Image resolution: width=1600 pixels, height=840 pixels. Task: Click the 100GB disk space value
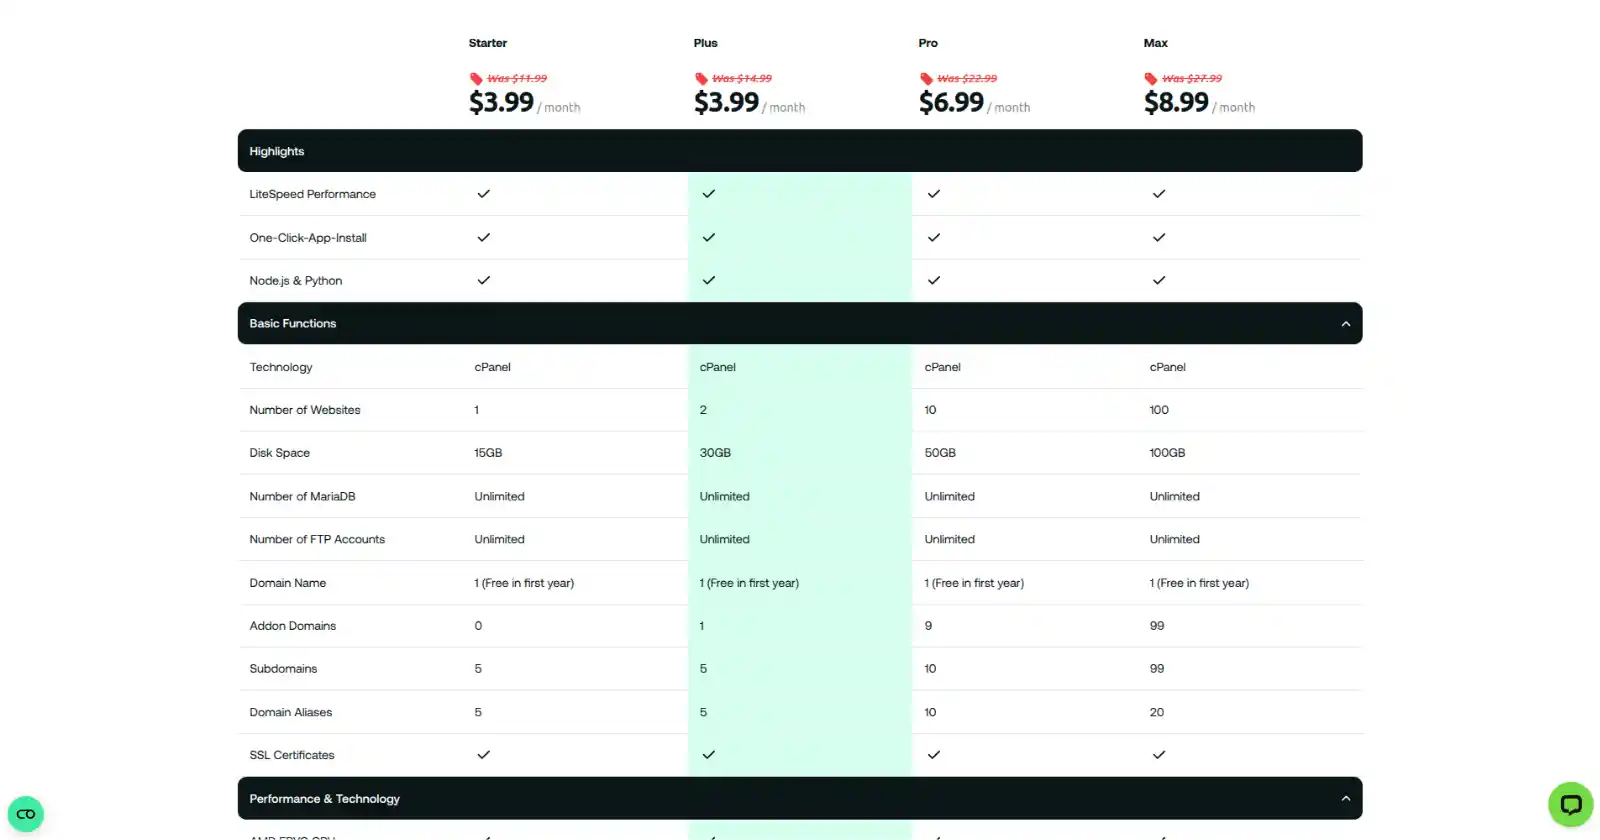tap(1167, 453)
